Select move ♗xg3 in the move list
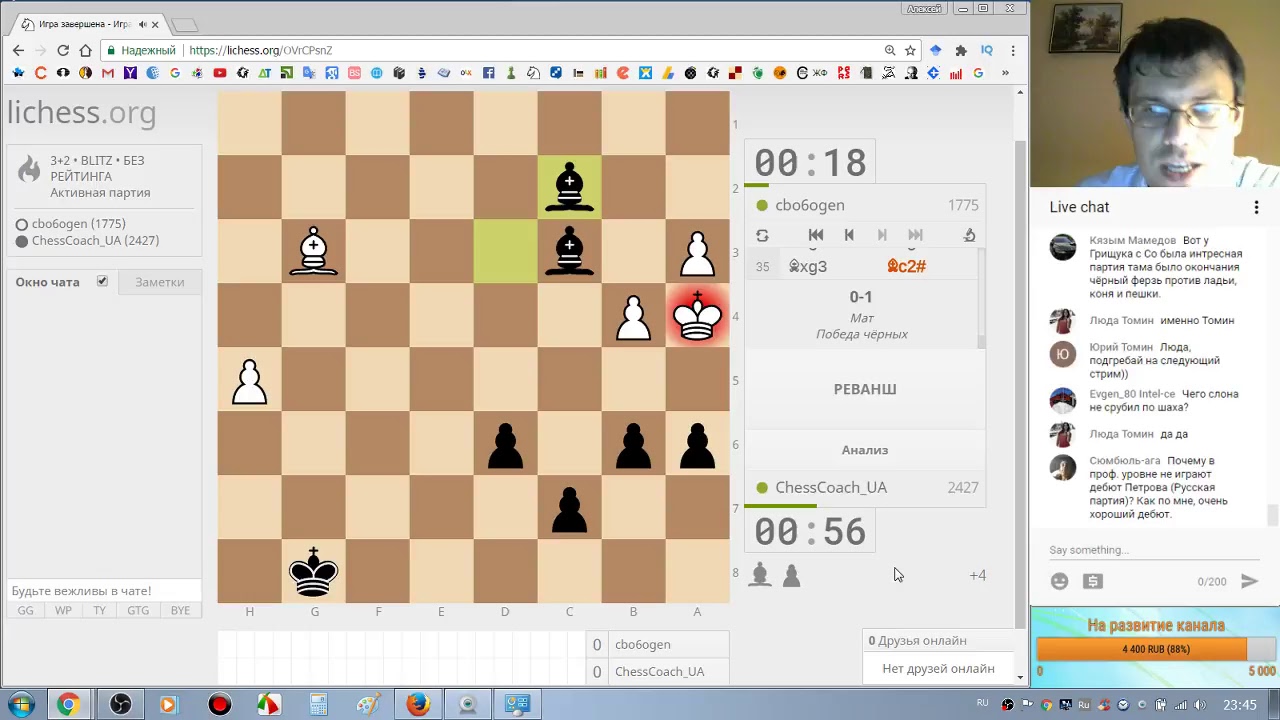 click(x=808, y=266)
